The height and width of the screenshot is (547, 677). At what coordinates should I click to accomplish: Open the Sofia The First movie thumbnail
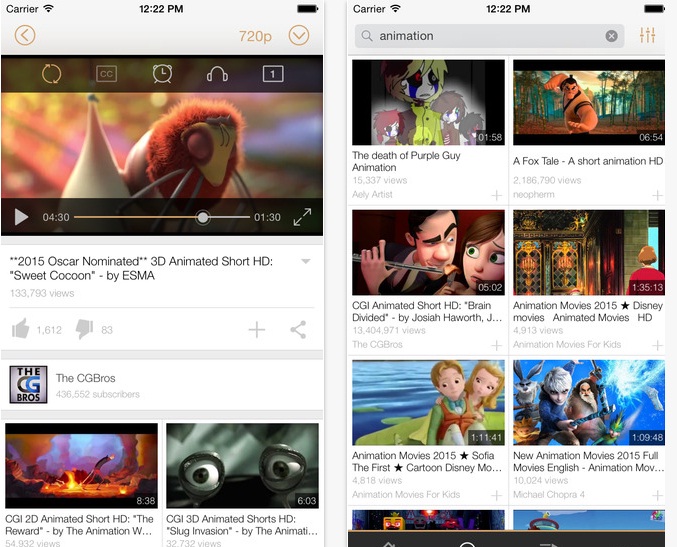pyautogui.click(x=428, y=402)
